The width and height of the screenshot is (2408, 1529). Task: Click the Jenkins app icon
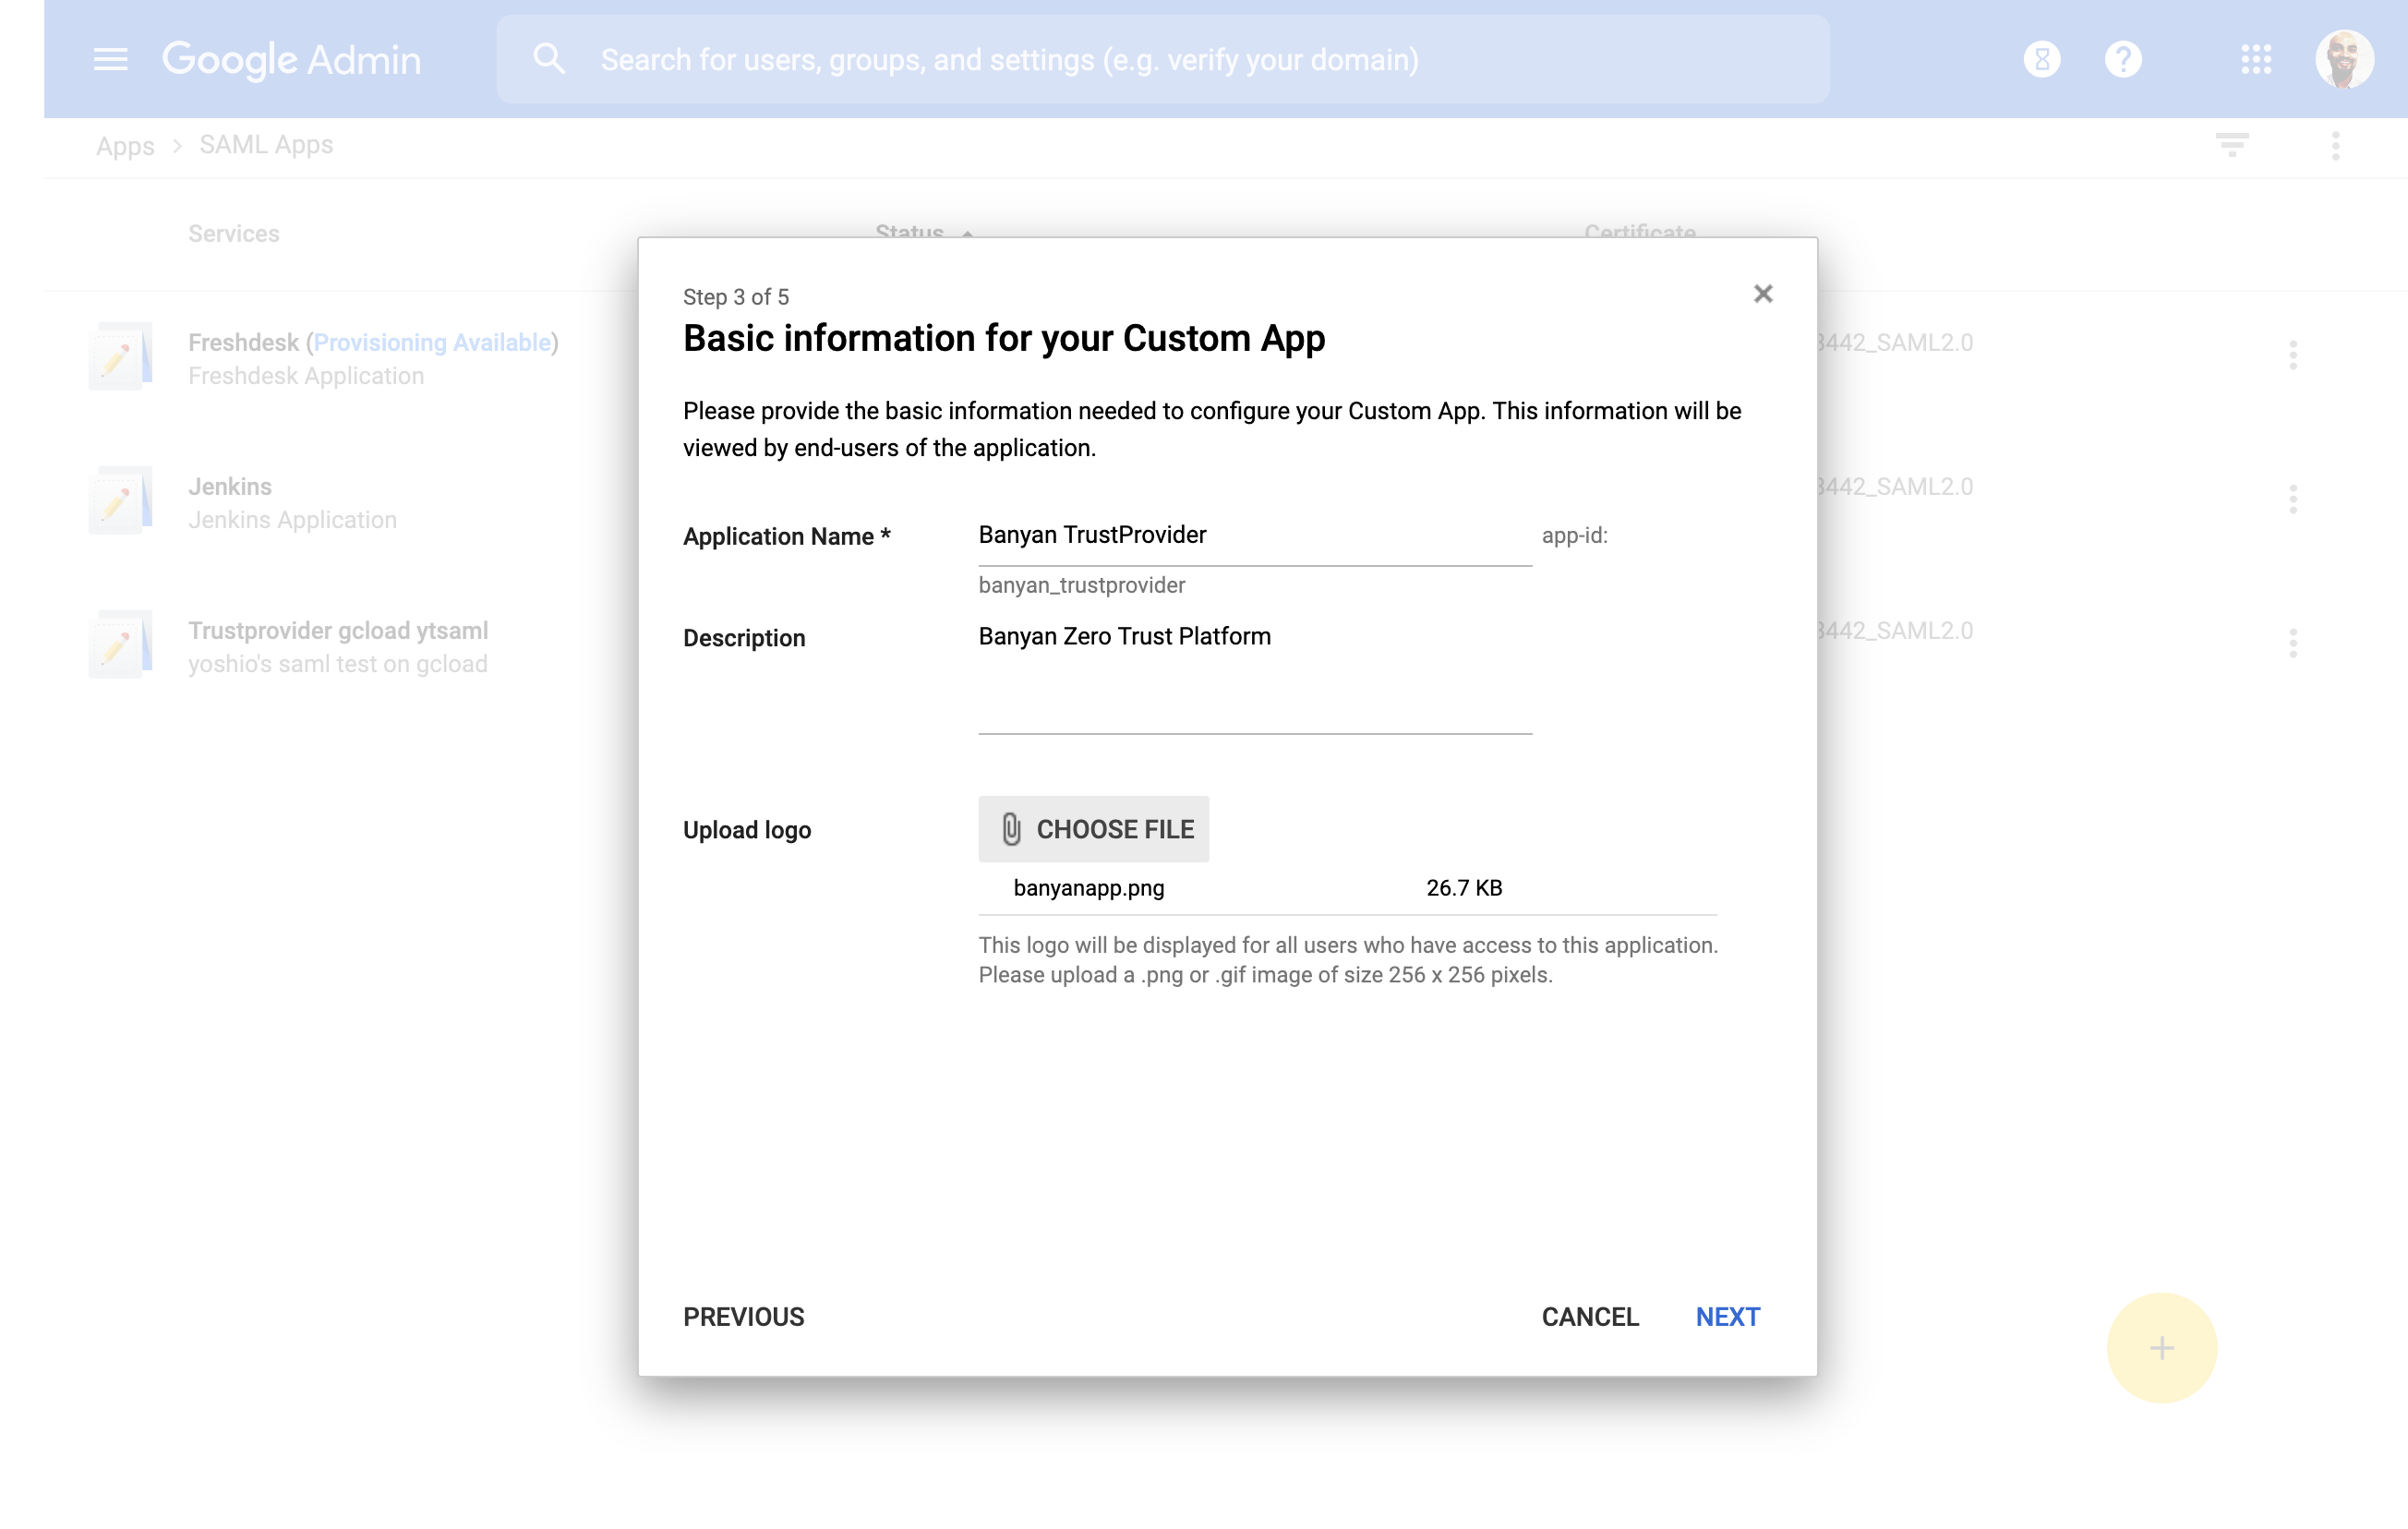[x=121, y=500]
